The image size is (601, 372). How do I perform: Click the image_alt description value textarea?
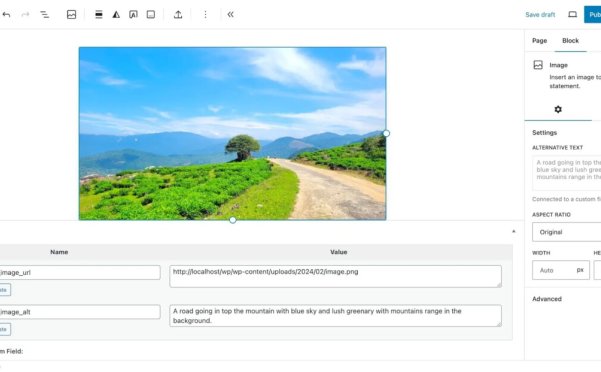point(335,316)
